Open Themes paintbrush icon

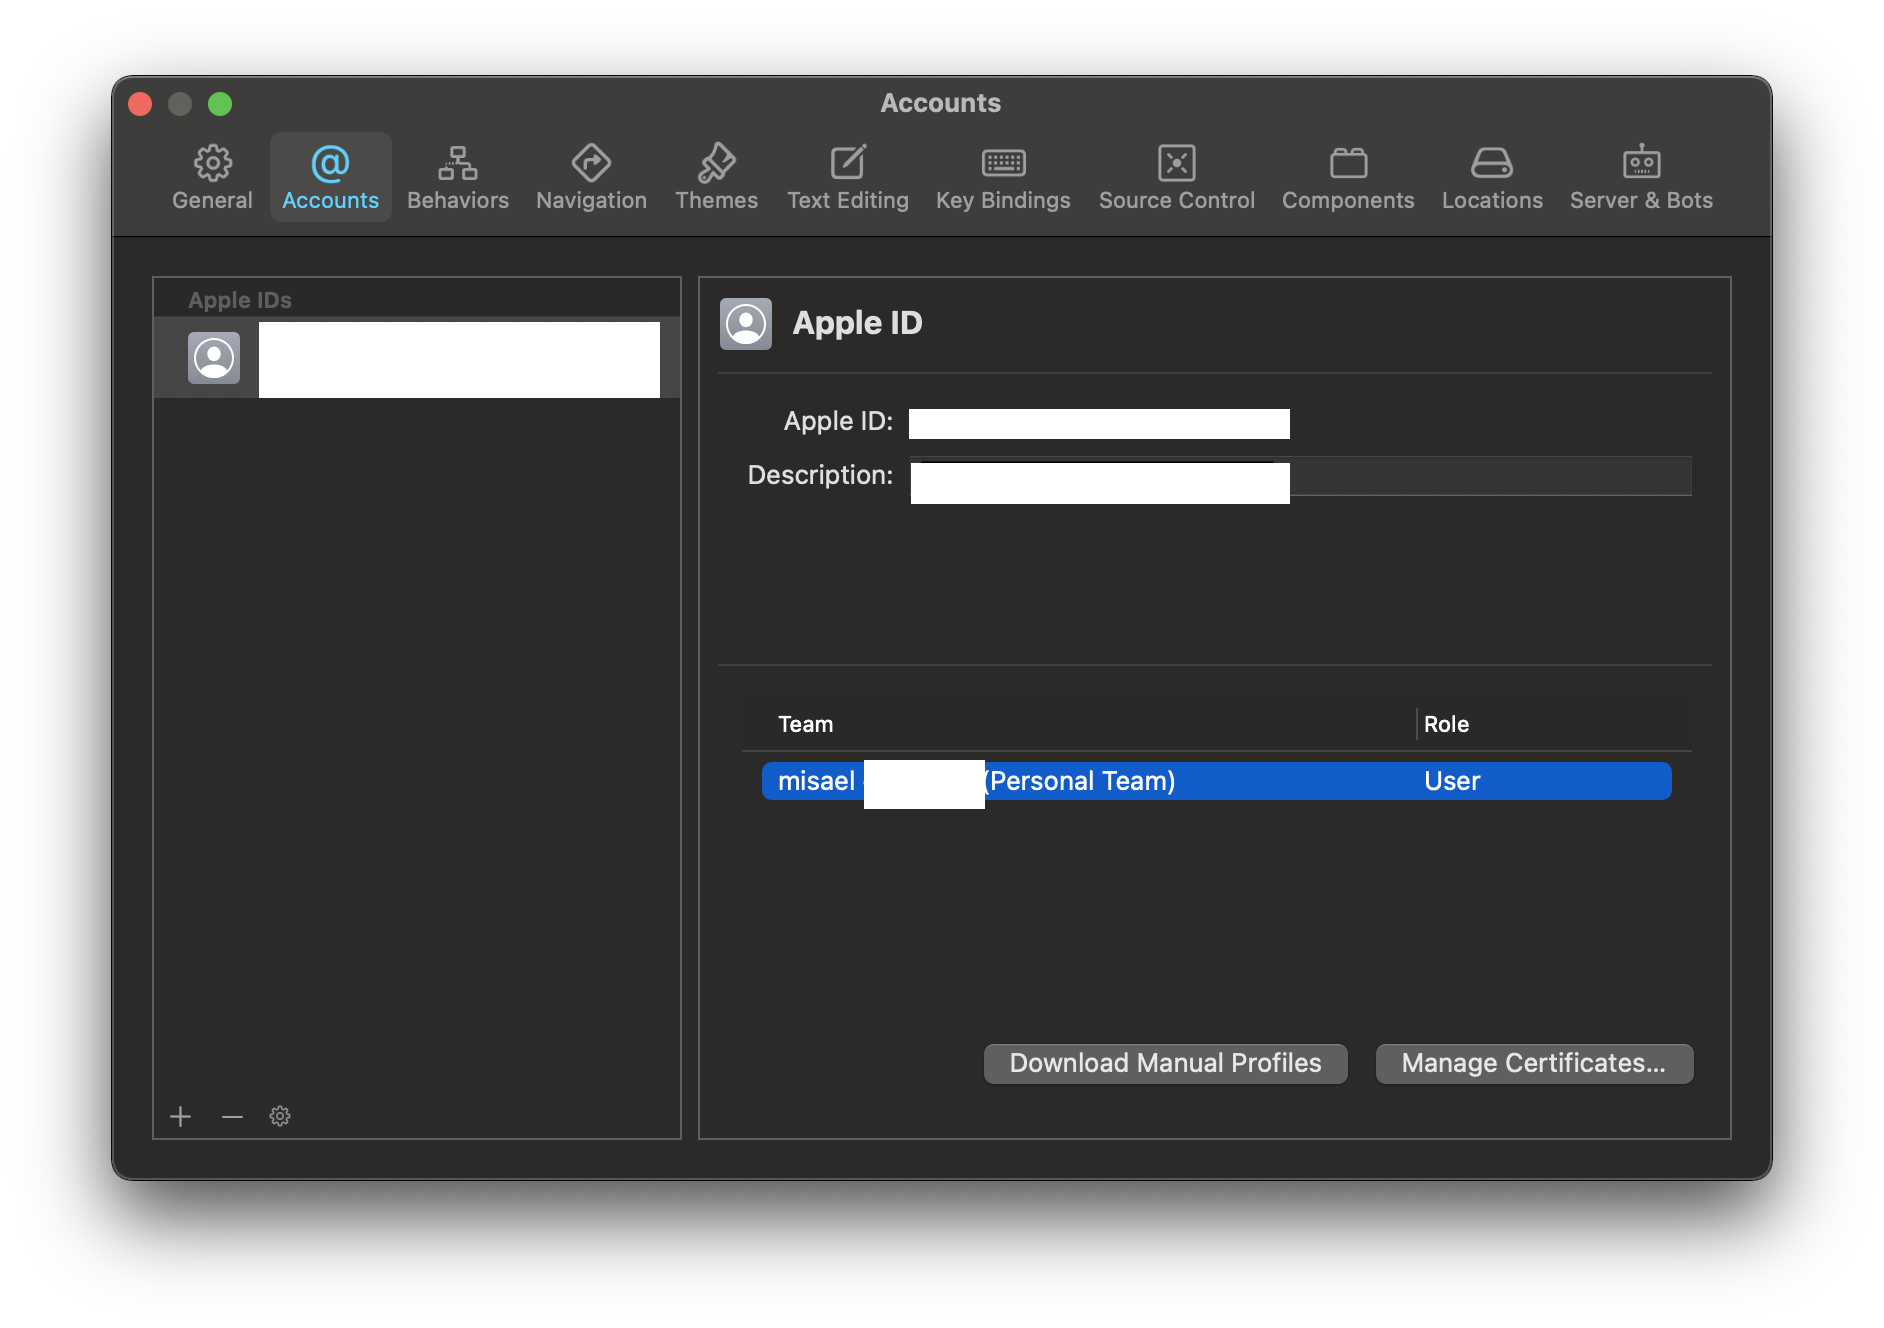pos(716,163)
